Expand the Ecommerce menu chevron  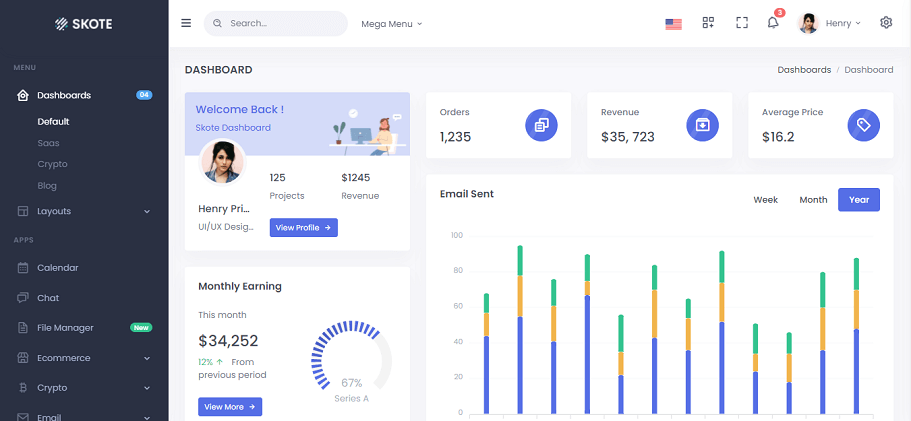pyautogui.click(x=147, y=358)
